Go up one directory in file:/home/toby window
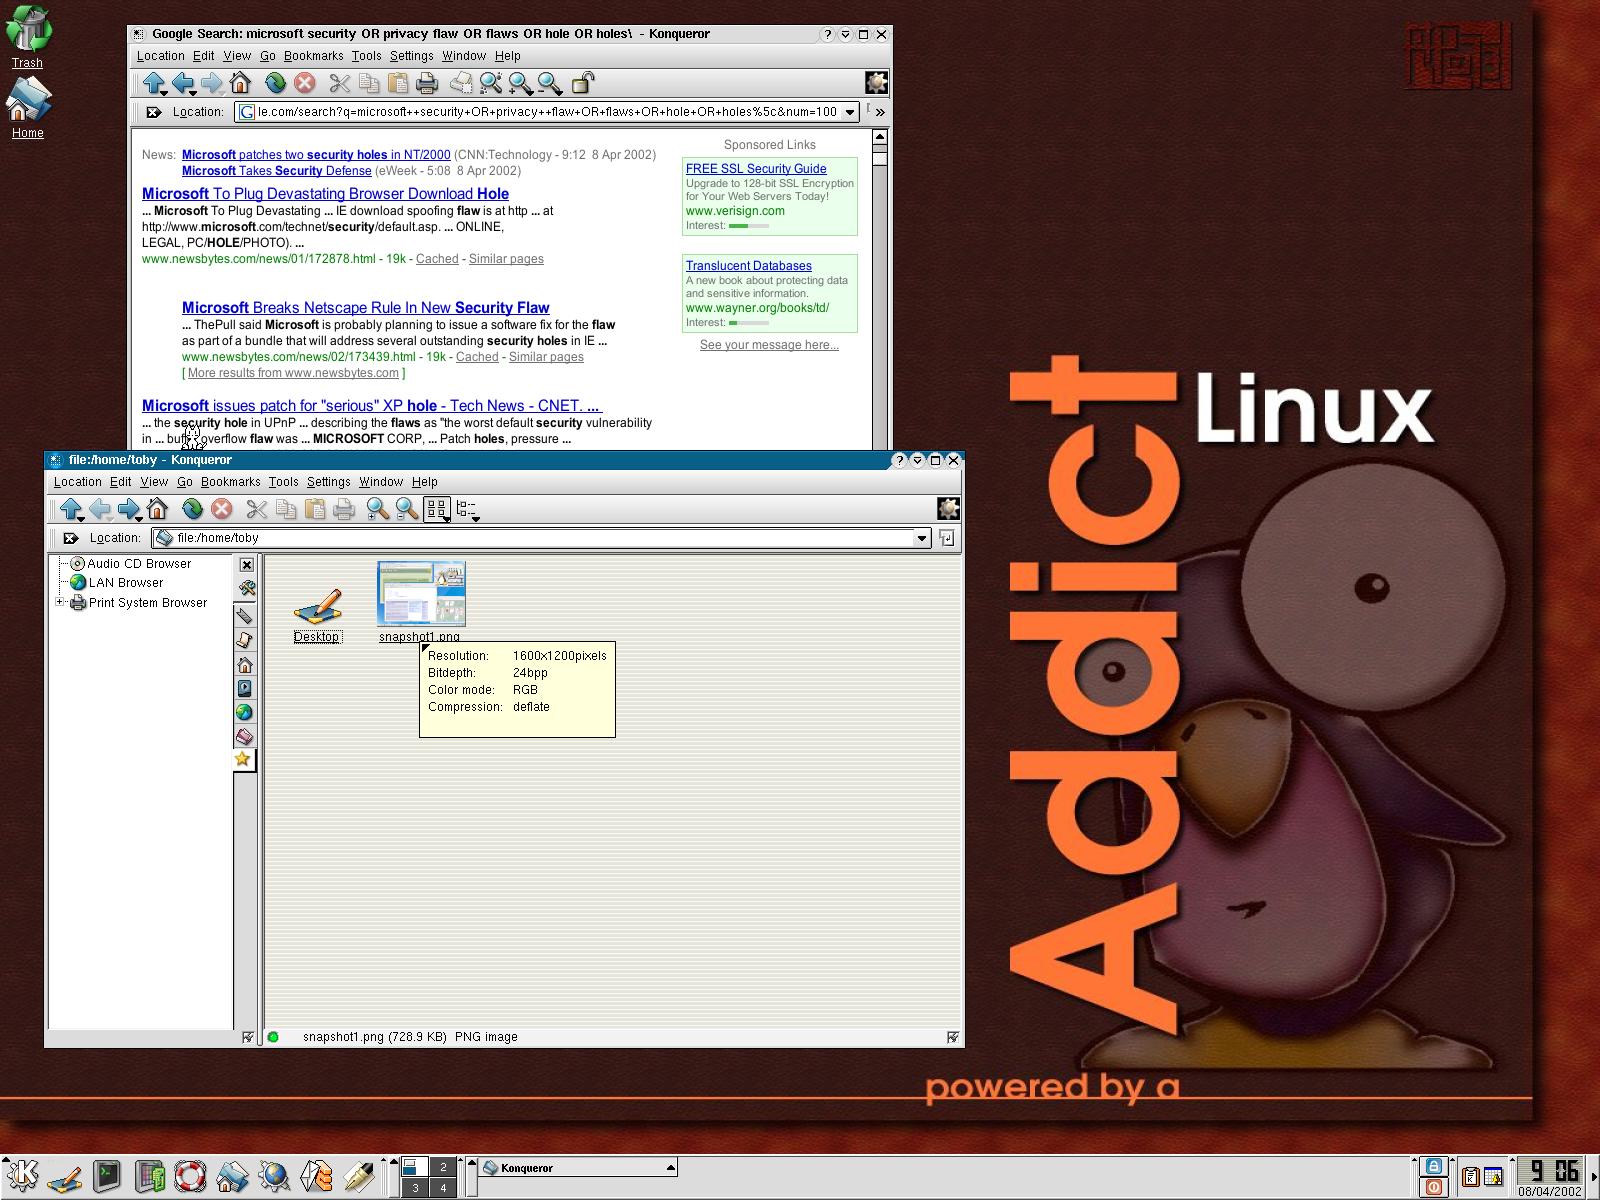This screenshot has width=1600, height=1200. pos(71,510)
